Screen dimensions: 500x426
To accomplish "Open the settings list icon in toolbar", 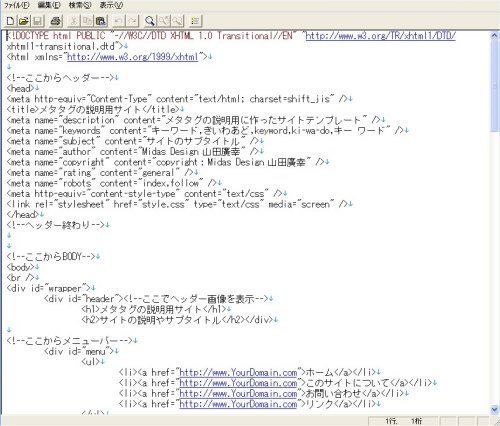I will 195,21.
